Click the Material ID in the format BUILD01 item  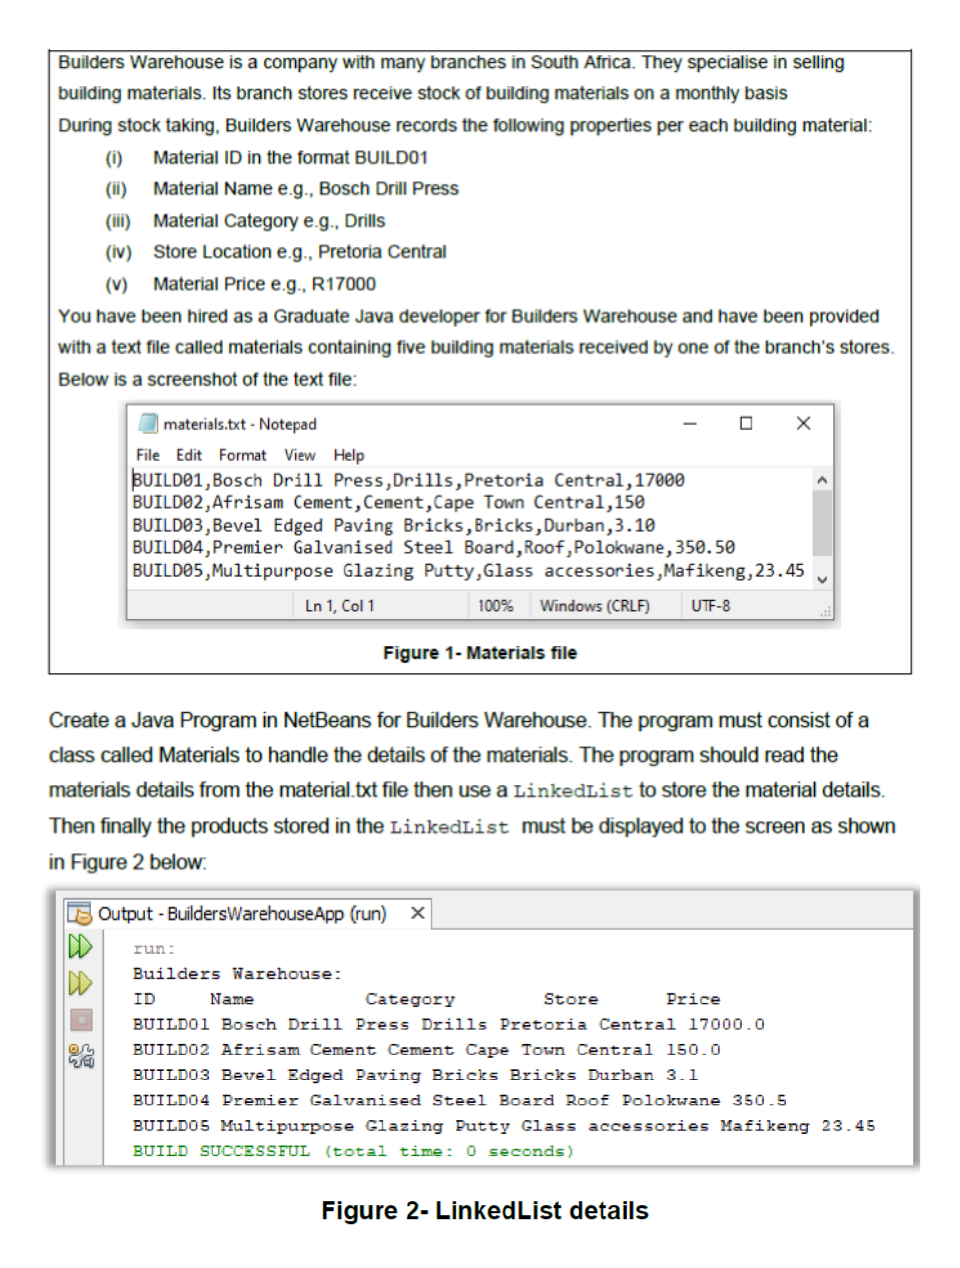pyautogui.click(x=290, y=157)
